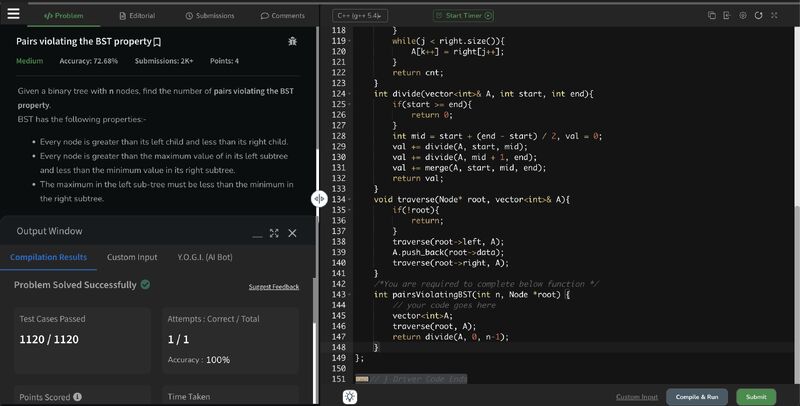Screen dimensions: 800x406
Task: Collapse code fold at line 135
Action: [349, 210]
